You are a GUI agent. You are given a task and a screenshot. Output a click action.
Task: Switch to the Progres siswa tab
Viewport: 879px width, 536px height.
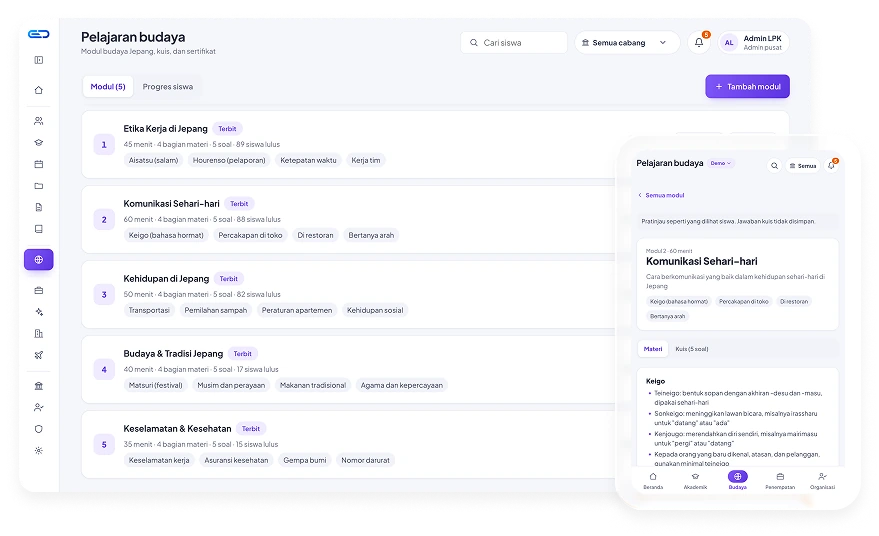pyautogui.click(x=168, y=87)
